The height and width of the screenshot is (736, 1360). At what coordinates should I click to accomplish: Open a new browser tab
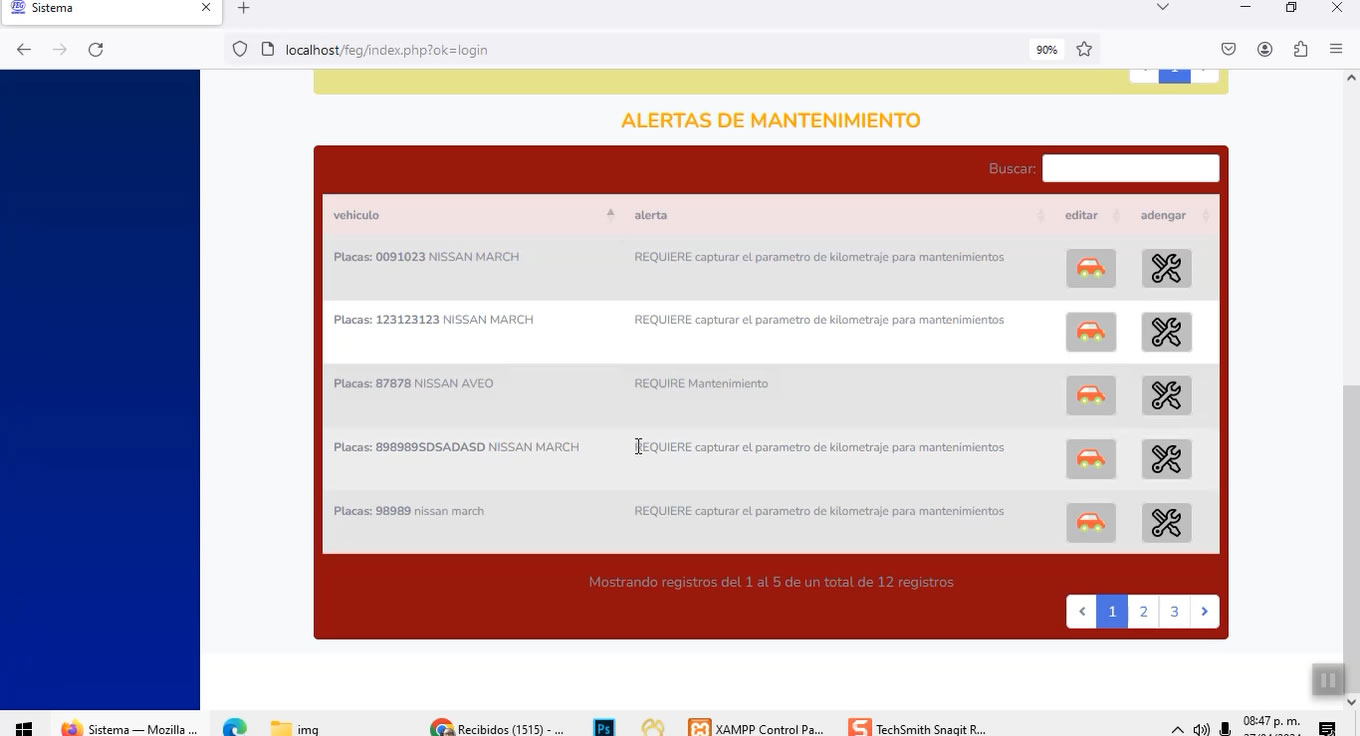tap(243, 8)
